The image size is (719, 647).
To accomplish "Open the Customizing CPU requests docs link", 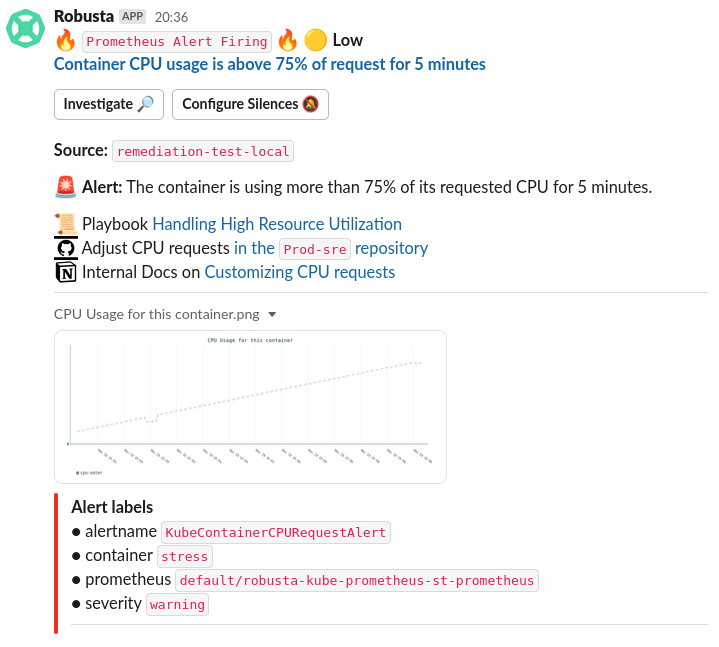I will [300, 272].
